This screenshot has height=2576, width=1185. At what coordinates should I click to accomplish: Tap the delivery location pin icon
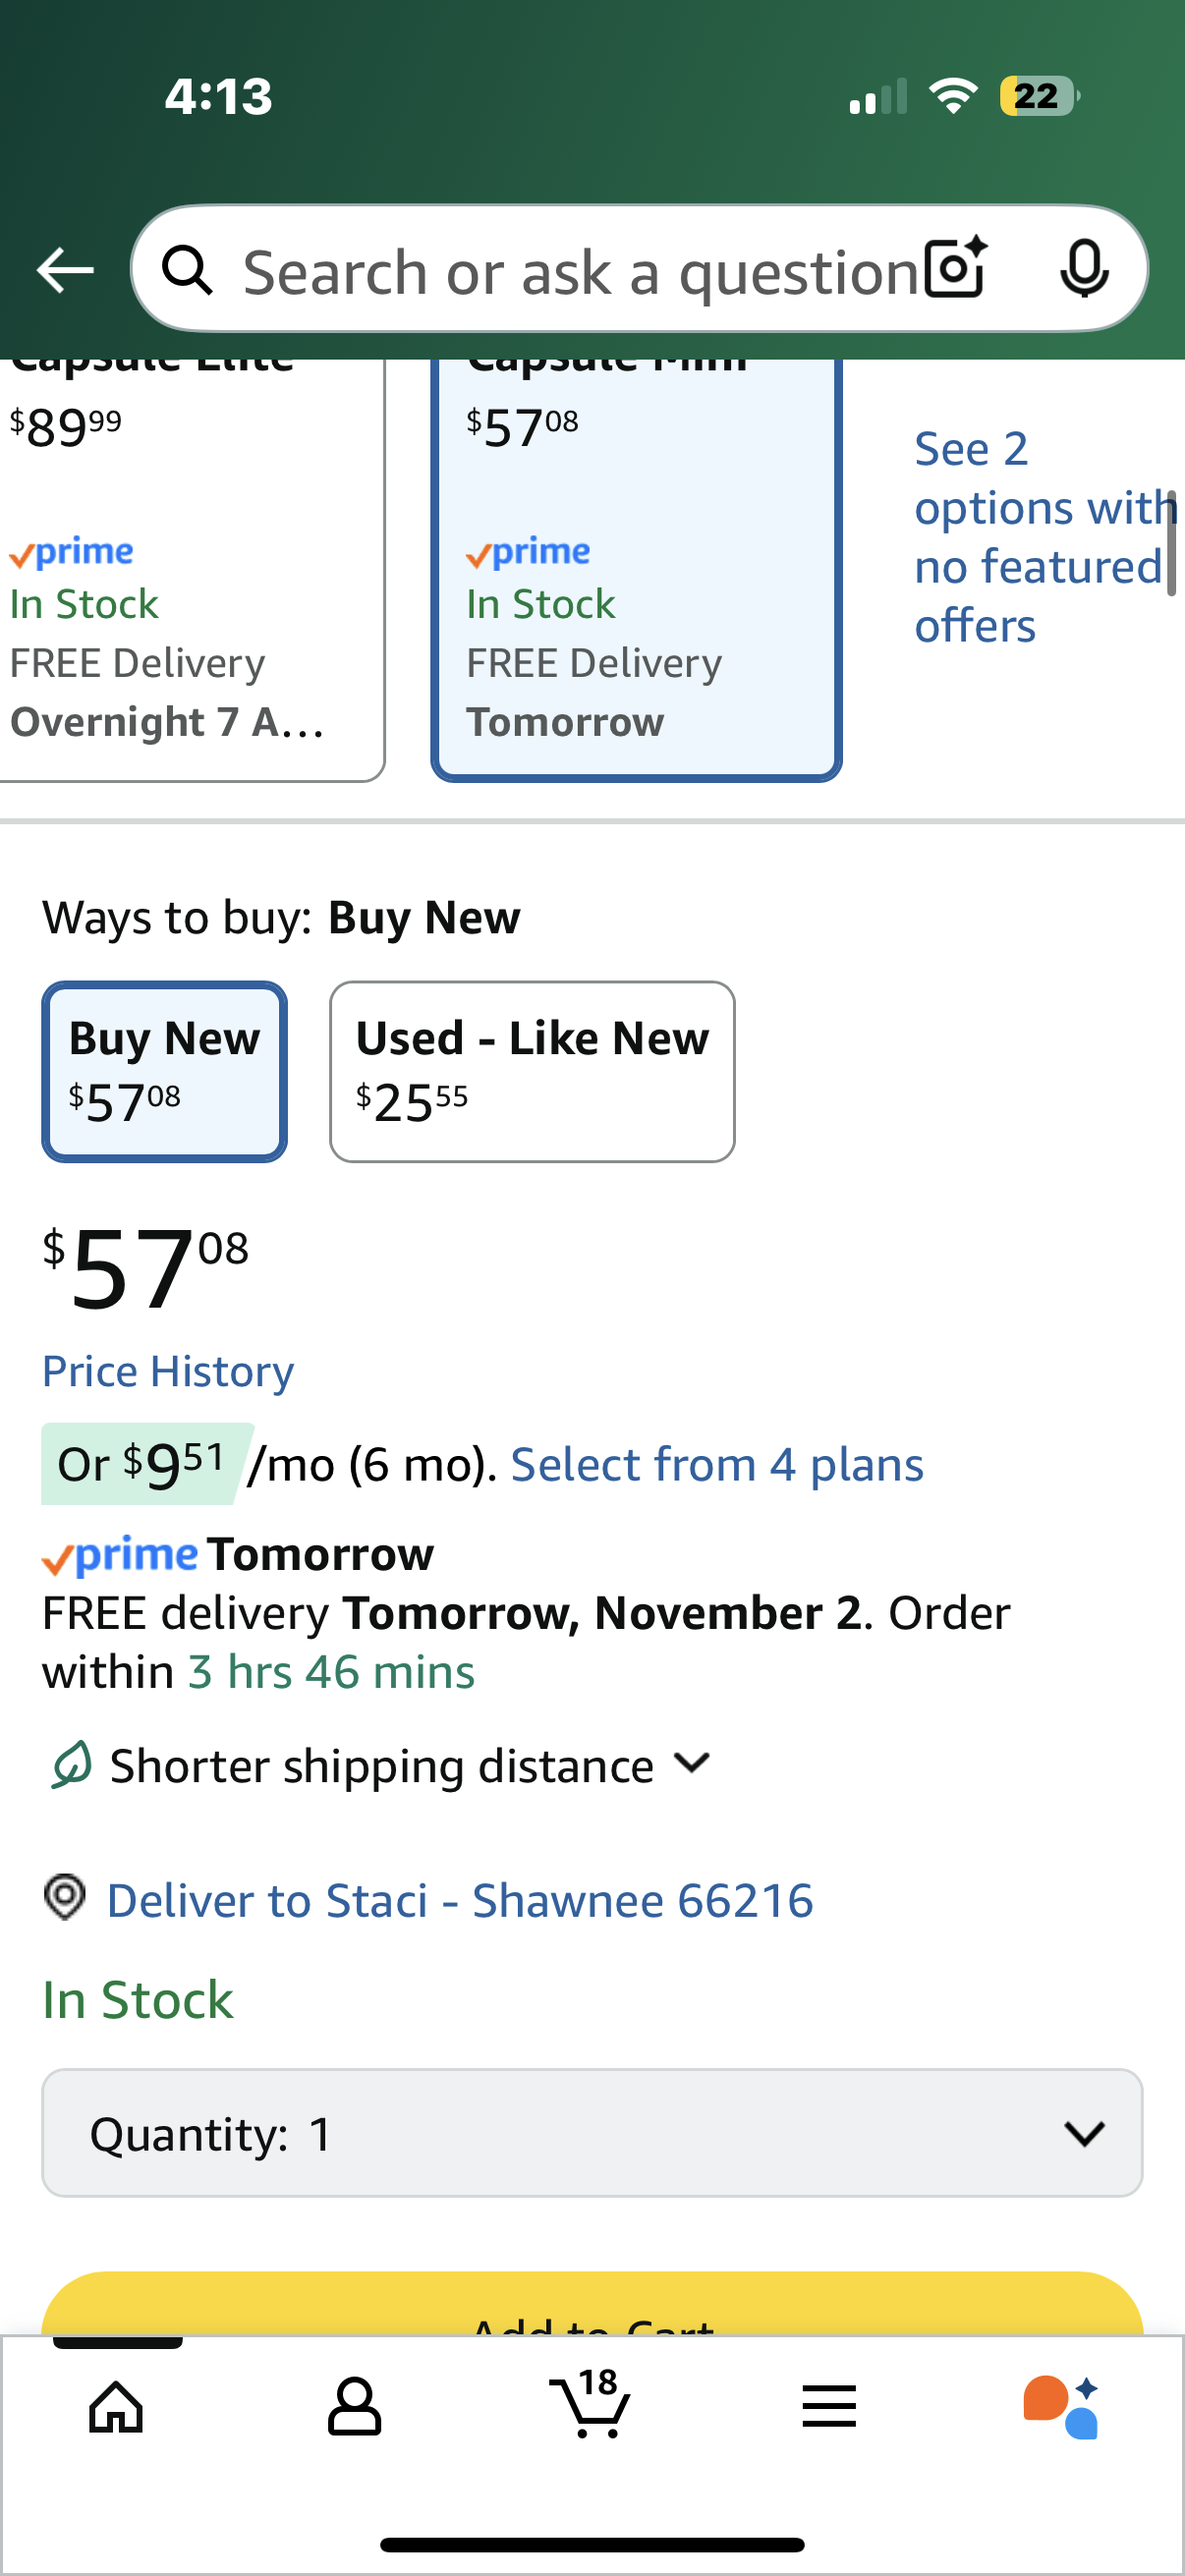click(x=65, y=1897)
